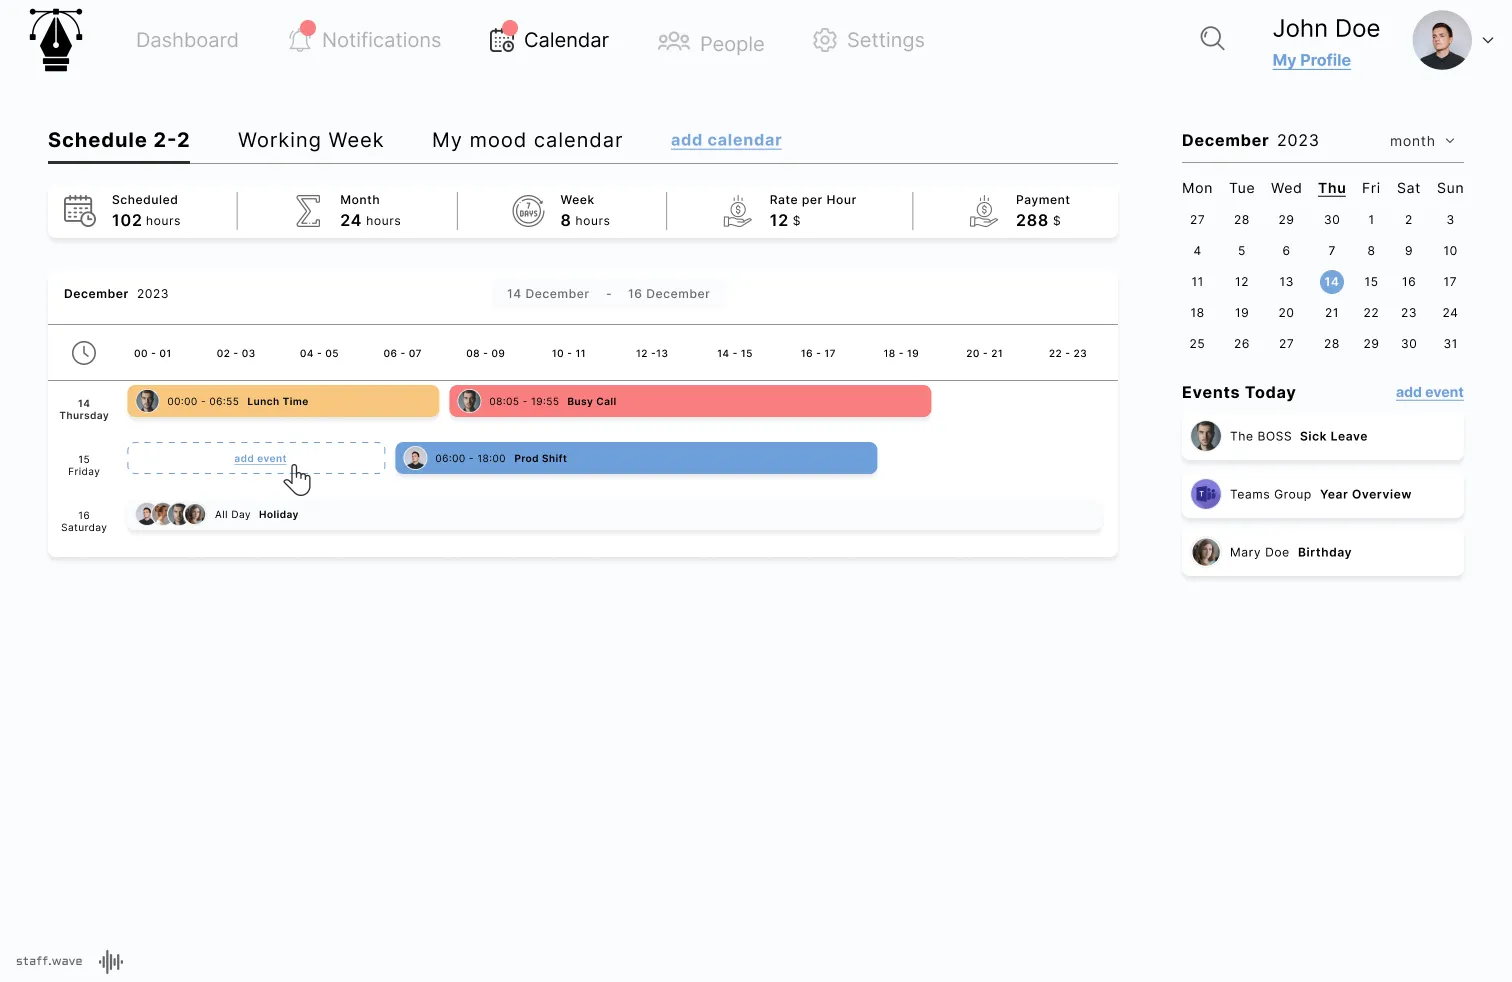The width and height of the screenshot is (1512, 982).
Task: Open the Settings menu item
Action: tap(886, 40)
